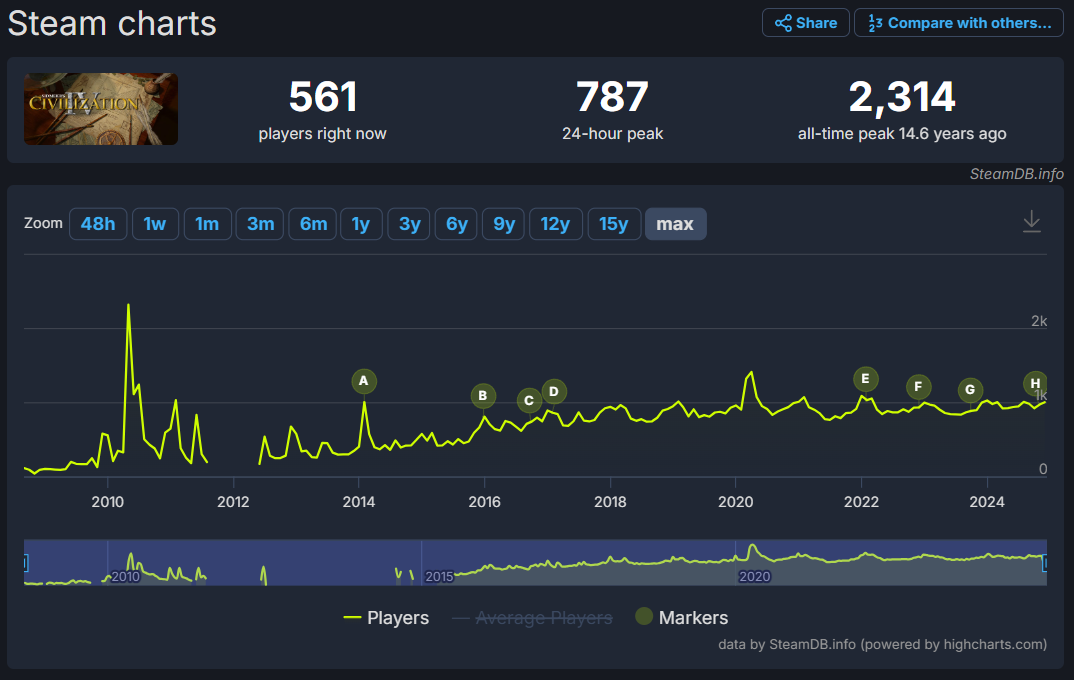This screenshot has width=1074, height=680.
Task: Click the 2,314 all-time peak stat
Action: [x=902, y=109]
